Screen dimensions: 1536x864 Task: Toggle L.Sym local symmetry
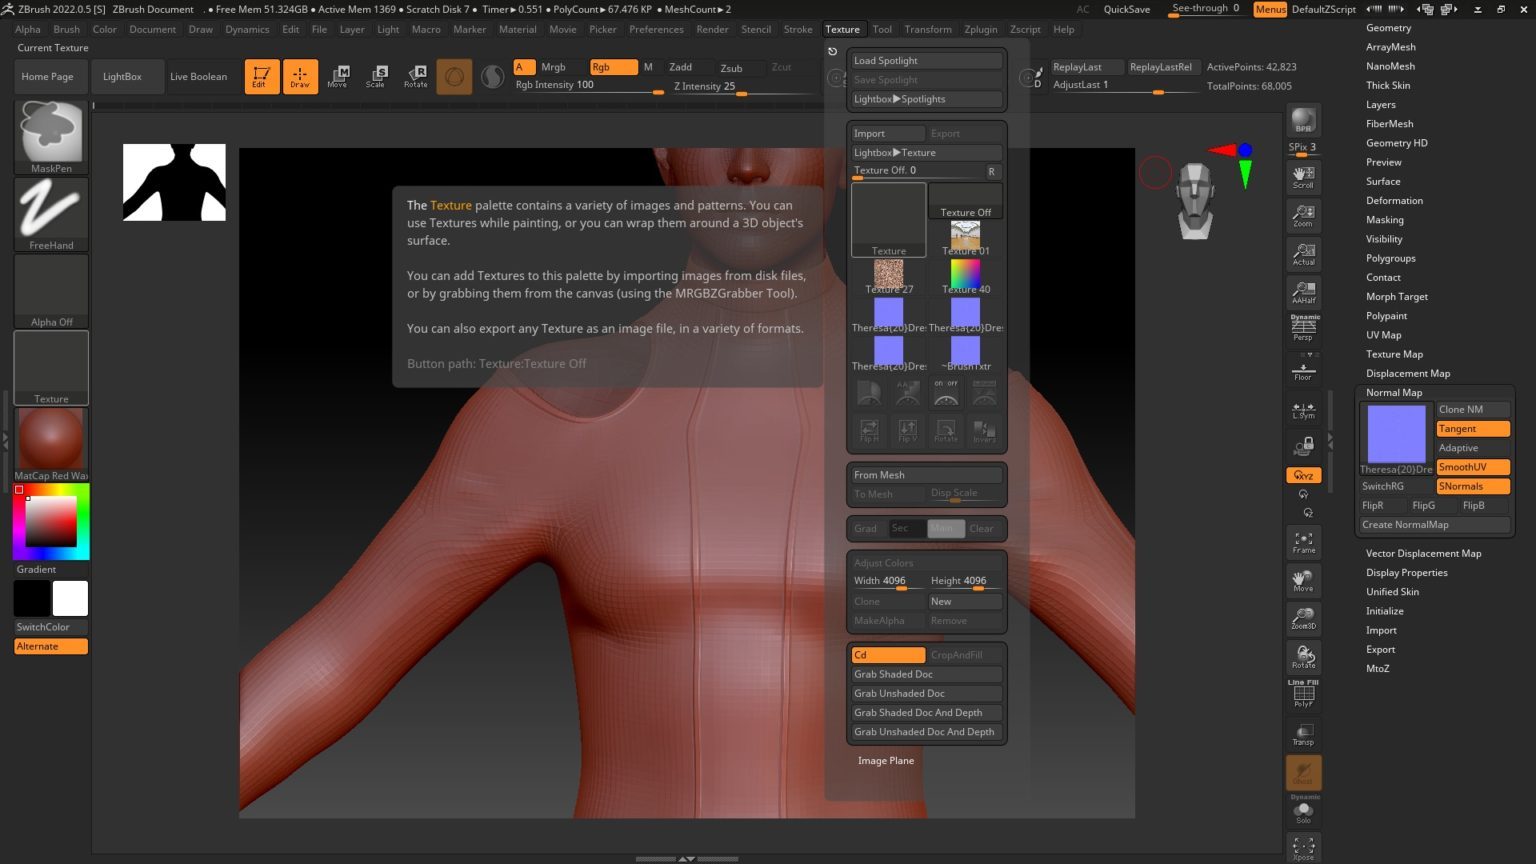pos(1303,409)
